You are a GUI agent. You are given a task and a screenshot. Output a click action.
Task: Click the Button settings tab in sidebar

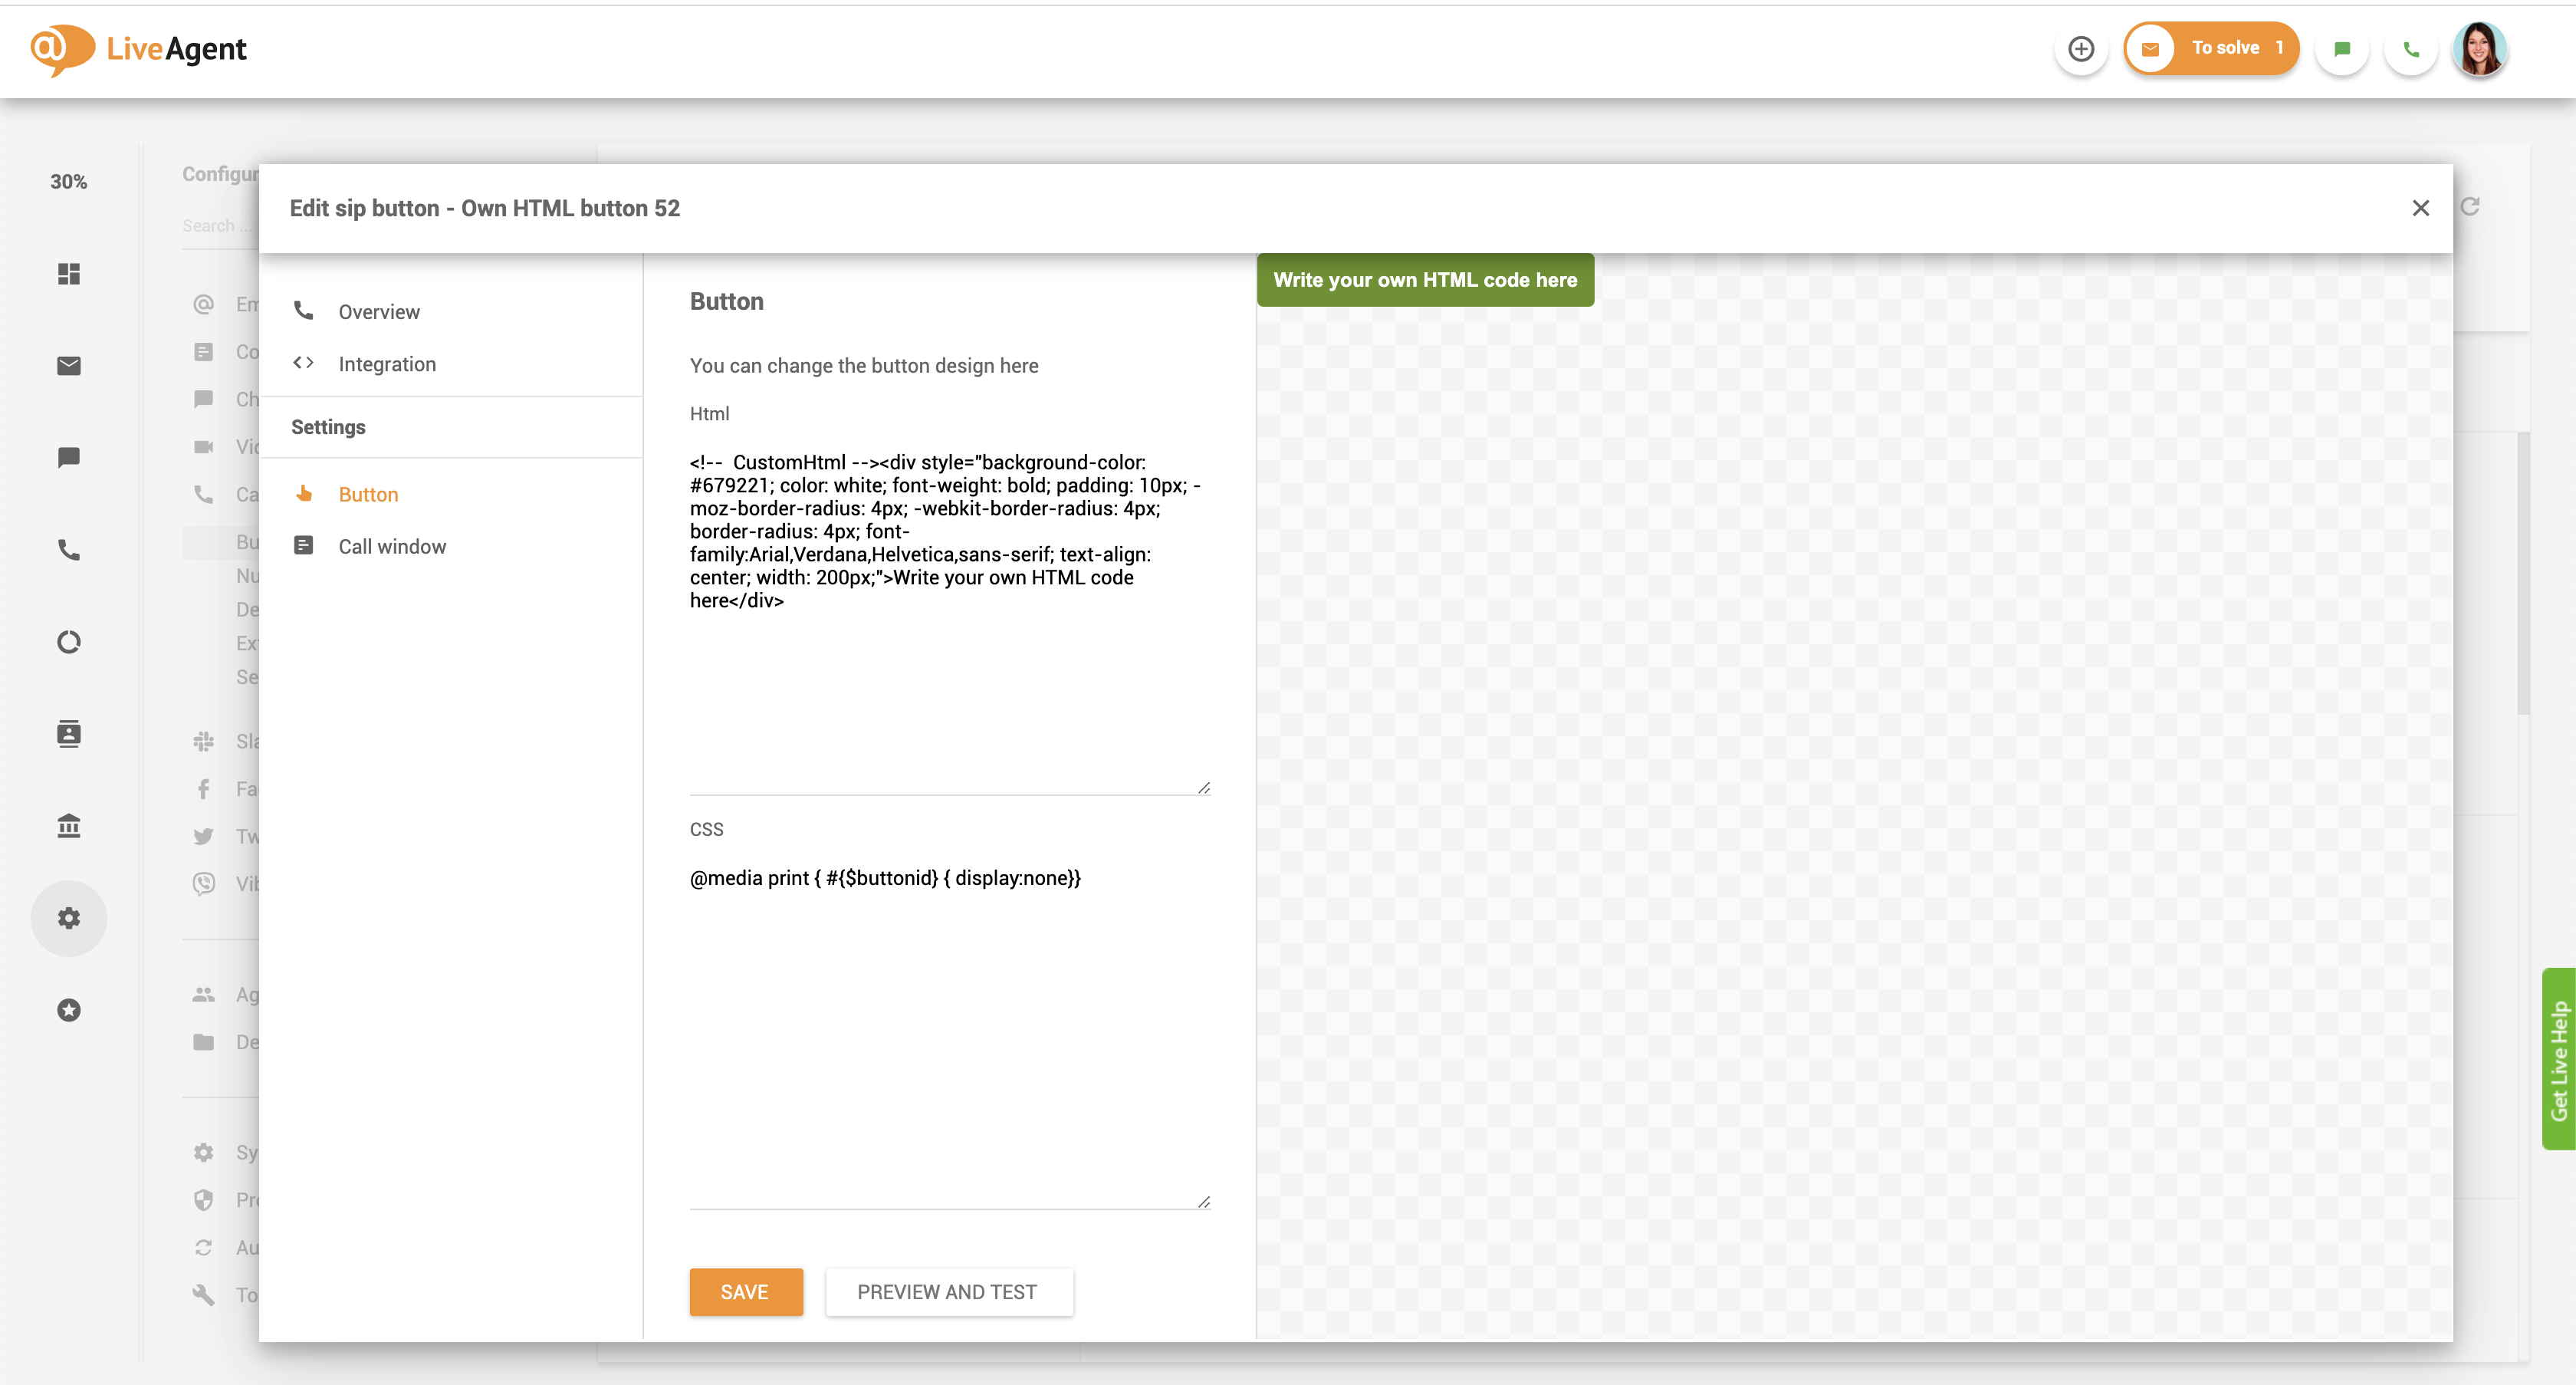[368, 493]
